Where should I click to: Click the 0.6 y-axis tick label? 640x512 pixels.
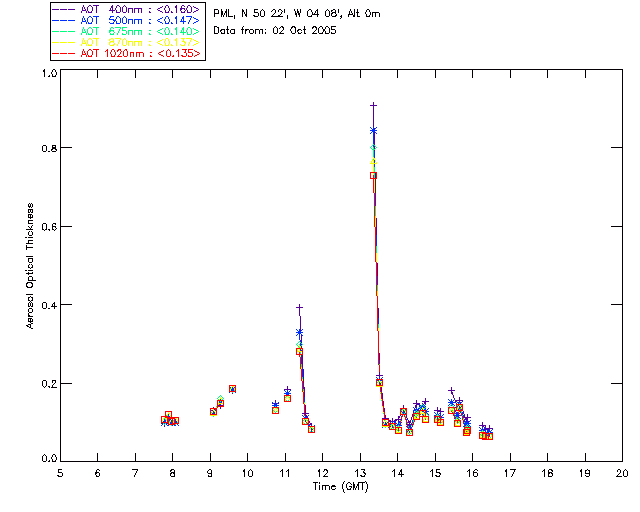49,227
